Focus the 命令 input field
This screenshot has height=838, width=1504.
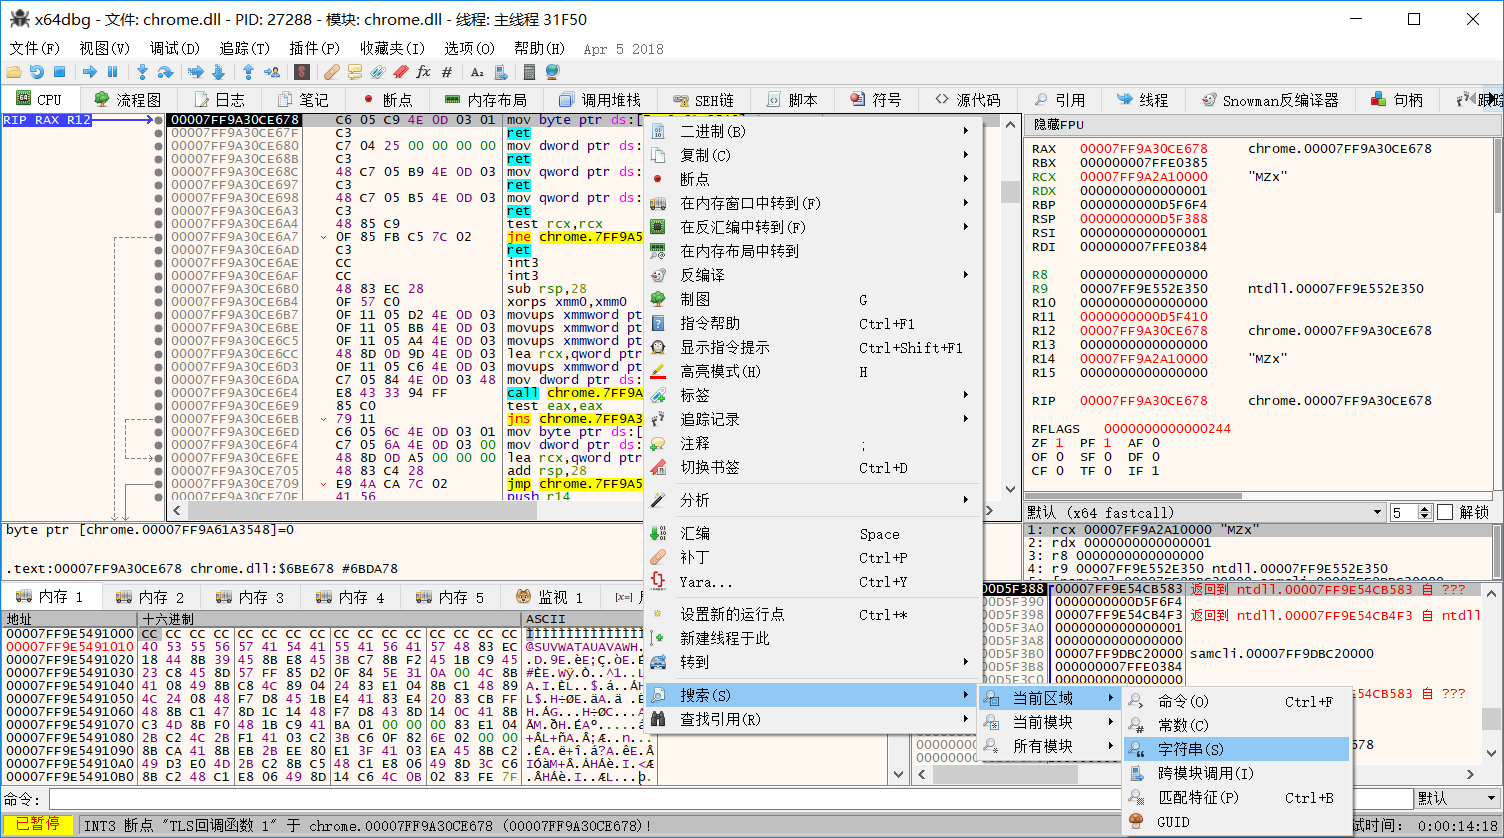(729, 799)
